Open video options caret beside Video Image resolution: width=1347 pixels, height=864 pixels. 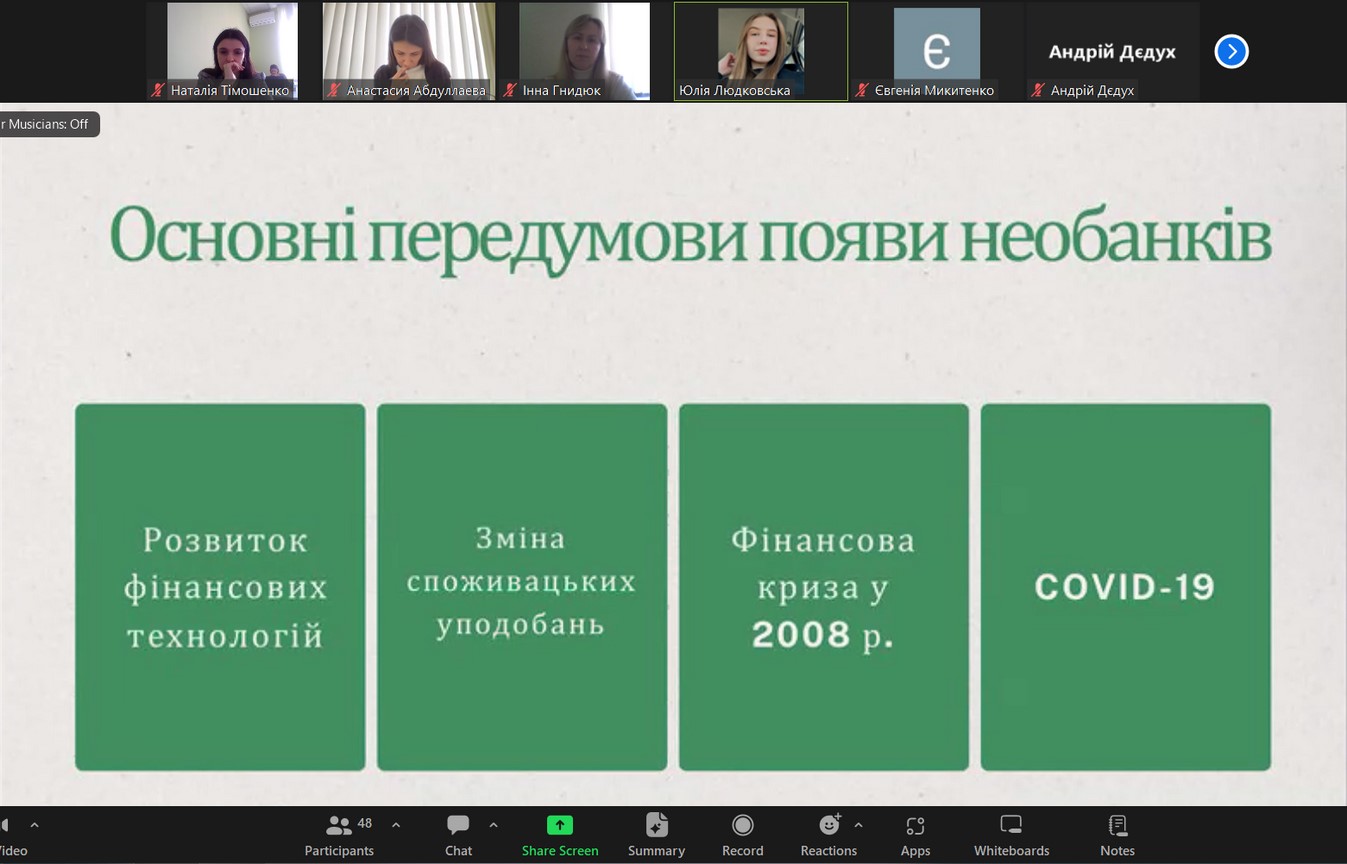[x=35, y=825]
